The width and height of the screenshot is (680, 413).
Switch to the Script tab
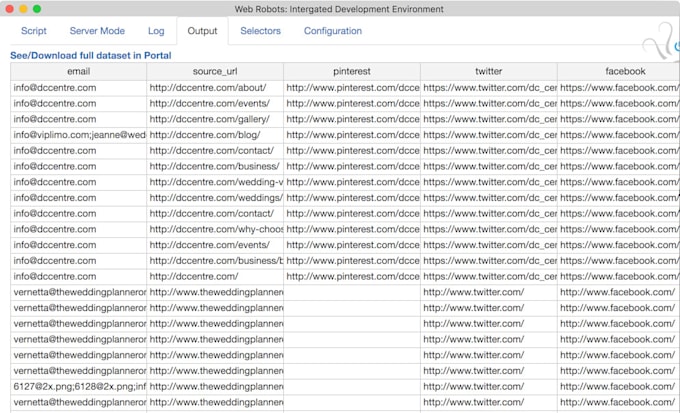pos(34,31)
